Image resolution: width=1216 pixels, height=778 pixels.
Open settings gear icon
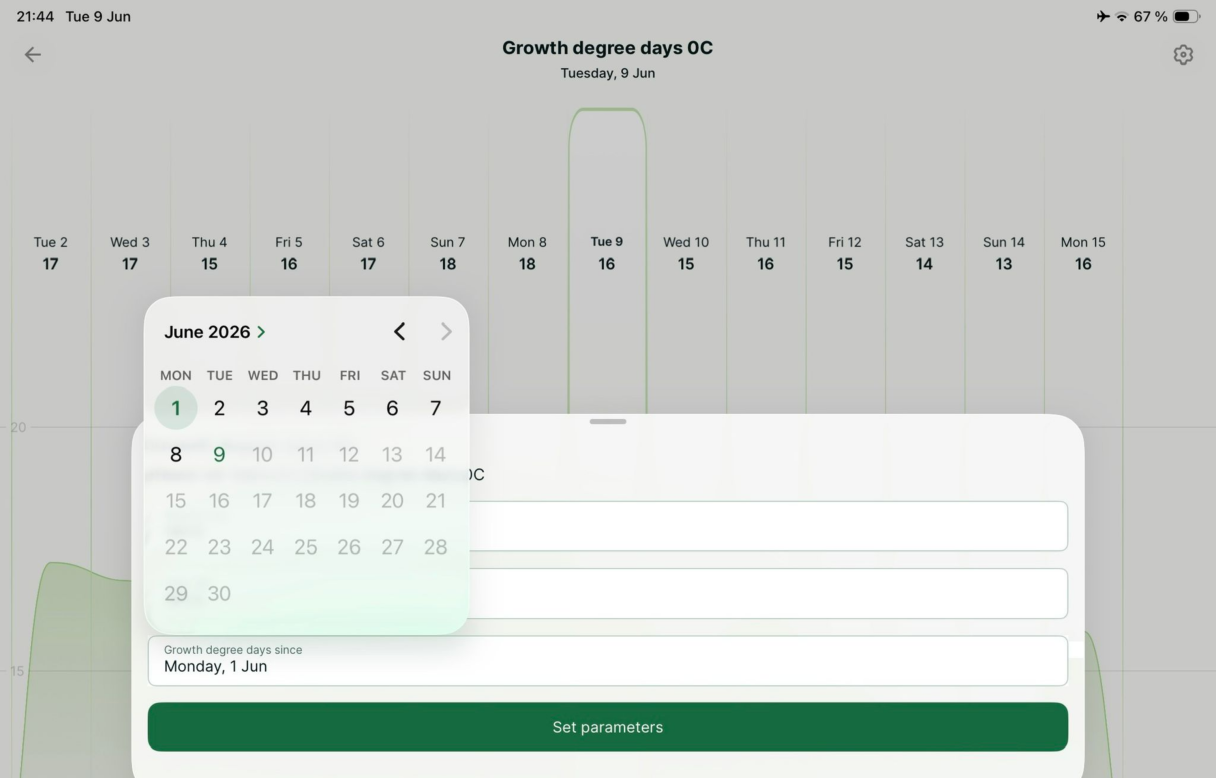pyautogui.click(x=1183, y=55)
